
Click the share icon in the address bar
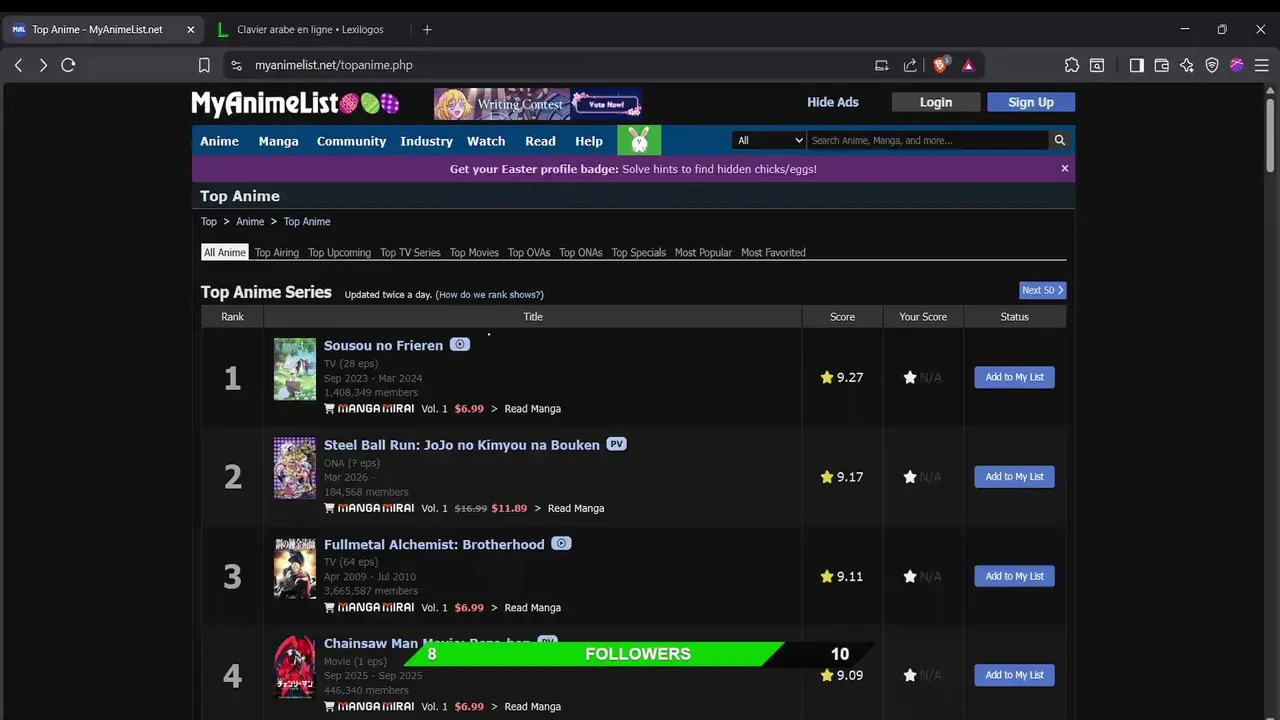coord(910,65)
